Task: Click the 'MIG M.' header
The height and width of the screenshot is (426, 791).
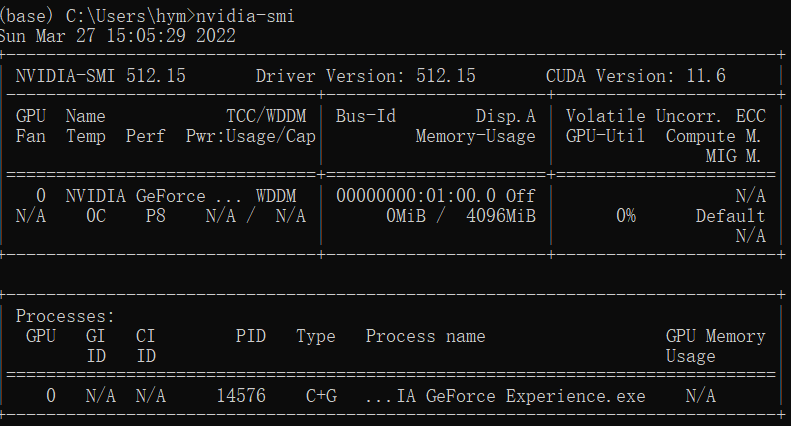Action: pos(733,156)
